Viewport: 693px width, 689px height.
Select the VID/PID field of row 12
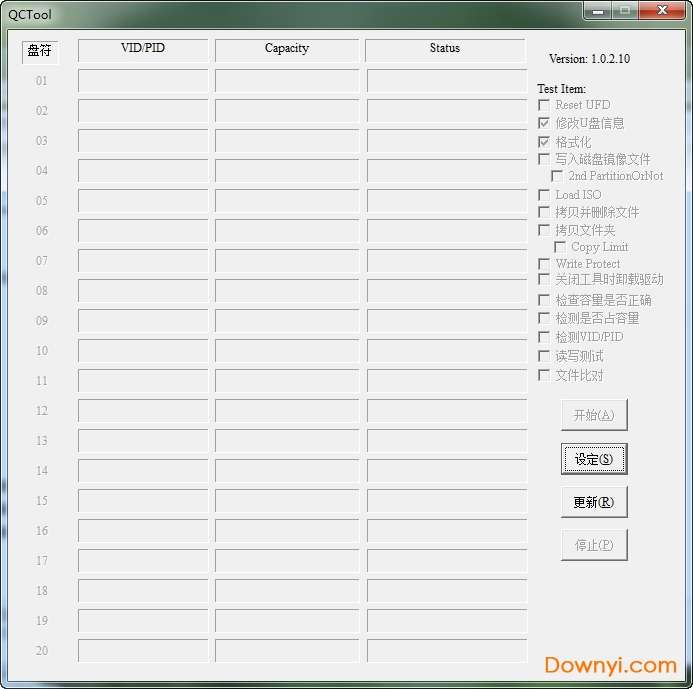click(143, 411)
